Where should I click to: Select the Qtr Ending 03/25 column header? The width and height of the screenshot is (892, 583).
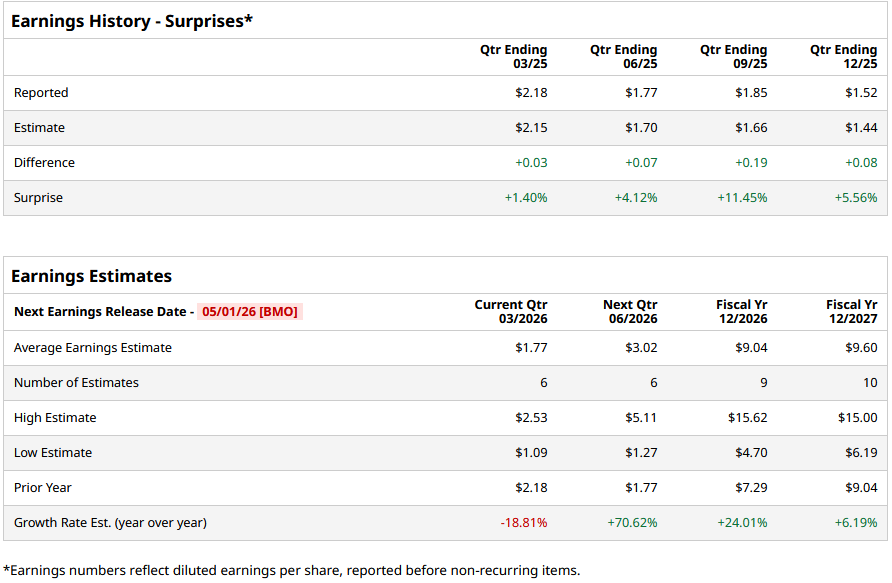pos(513,57)
